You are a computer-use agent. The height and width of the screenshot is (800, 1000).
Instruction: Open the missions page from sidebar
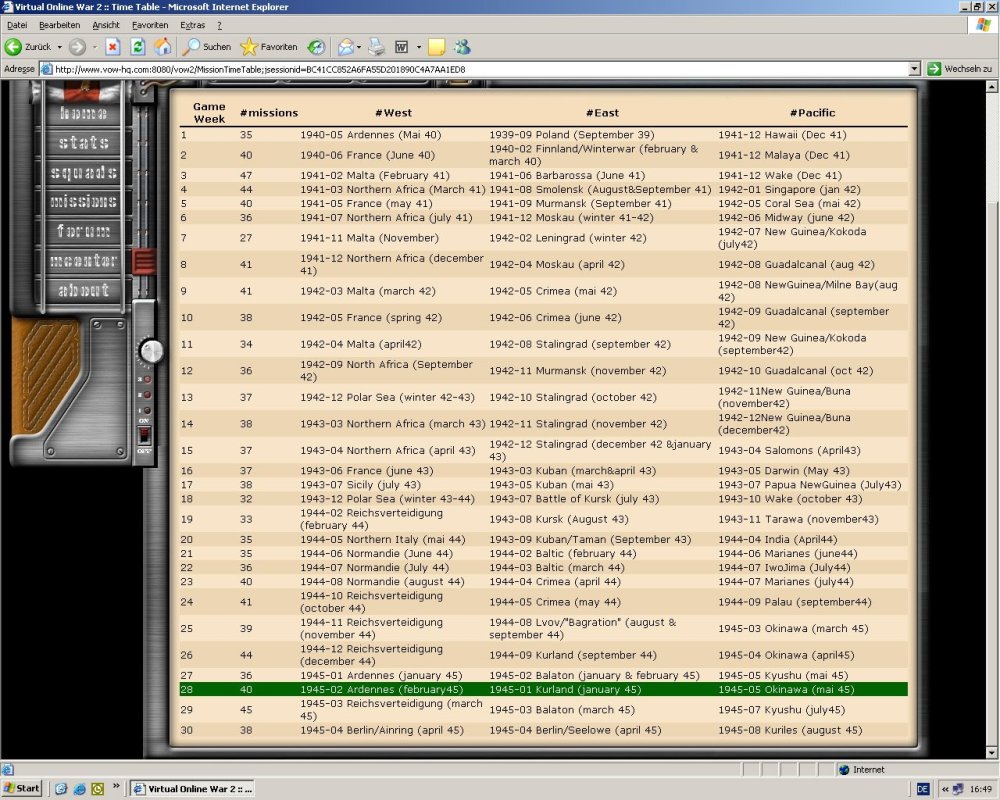[84, 202]
